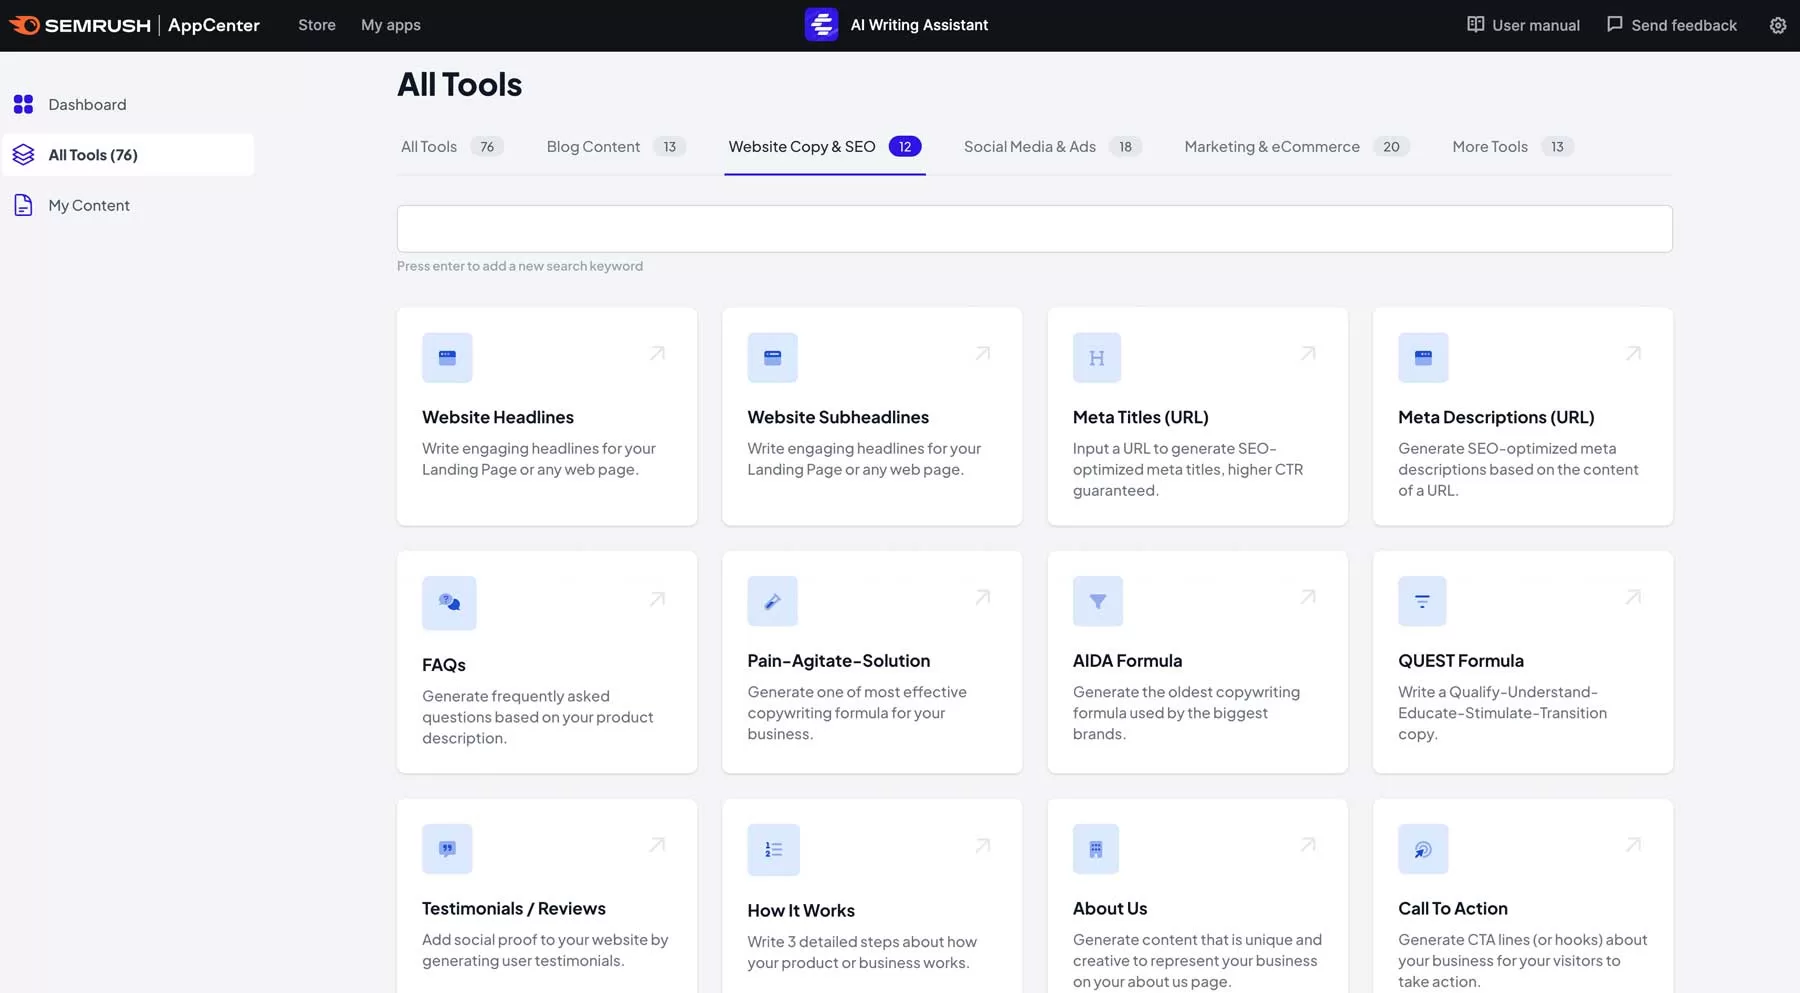The height and width of the screenshot is (993, 1800).
Task: Select the Social Media & Ads tab
Action: (x=1029, y=147)
